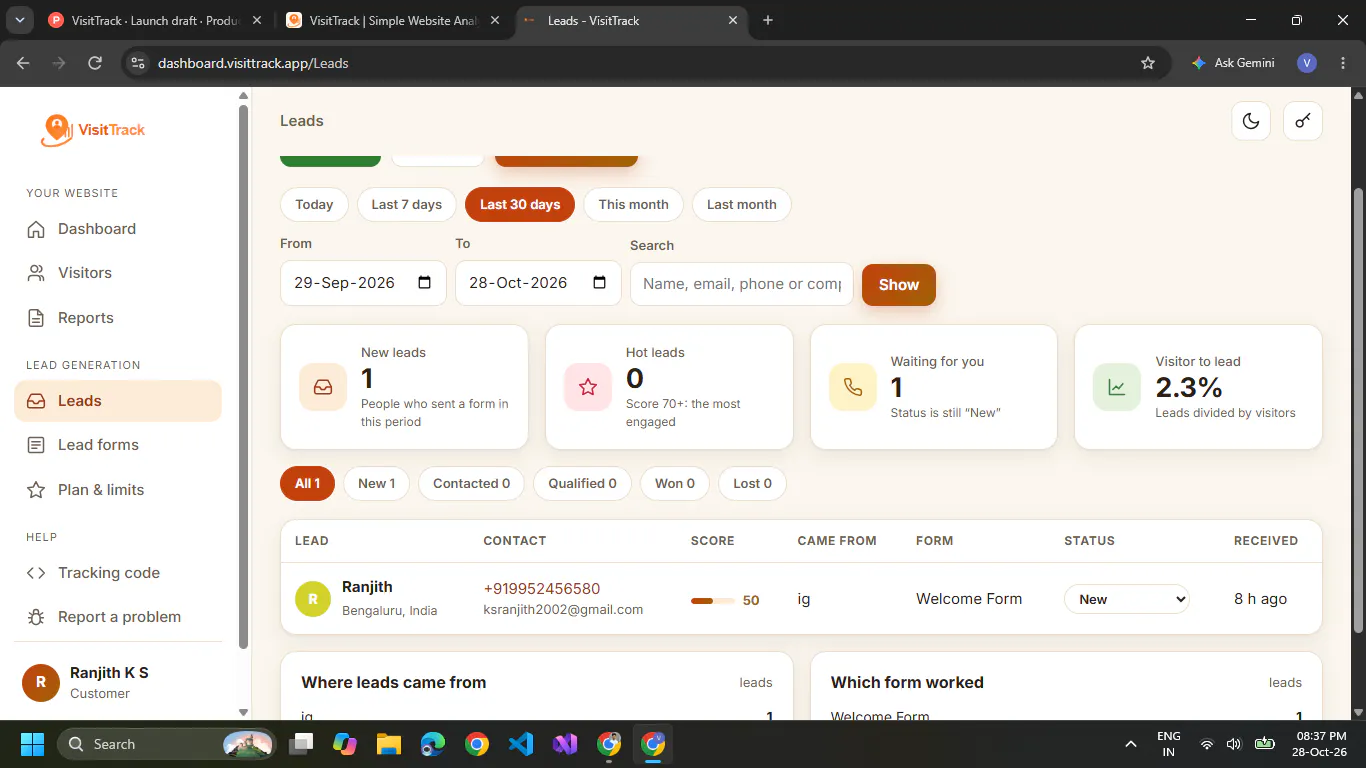Open the Chrome three-dot menu

[x=1342, y=63]
